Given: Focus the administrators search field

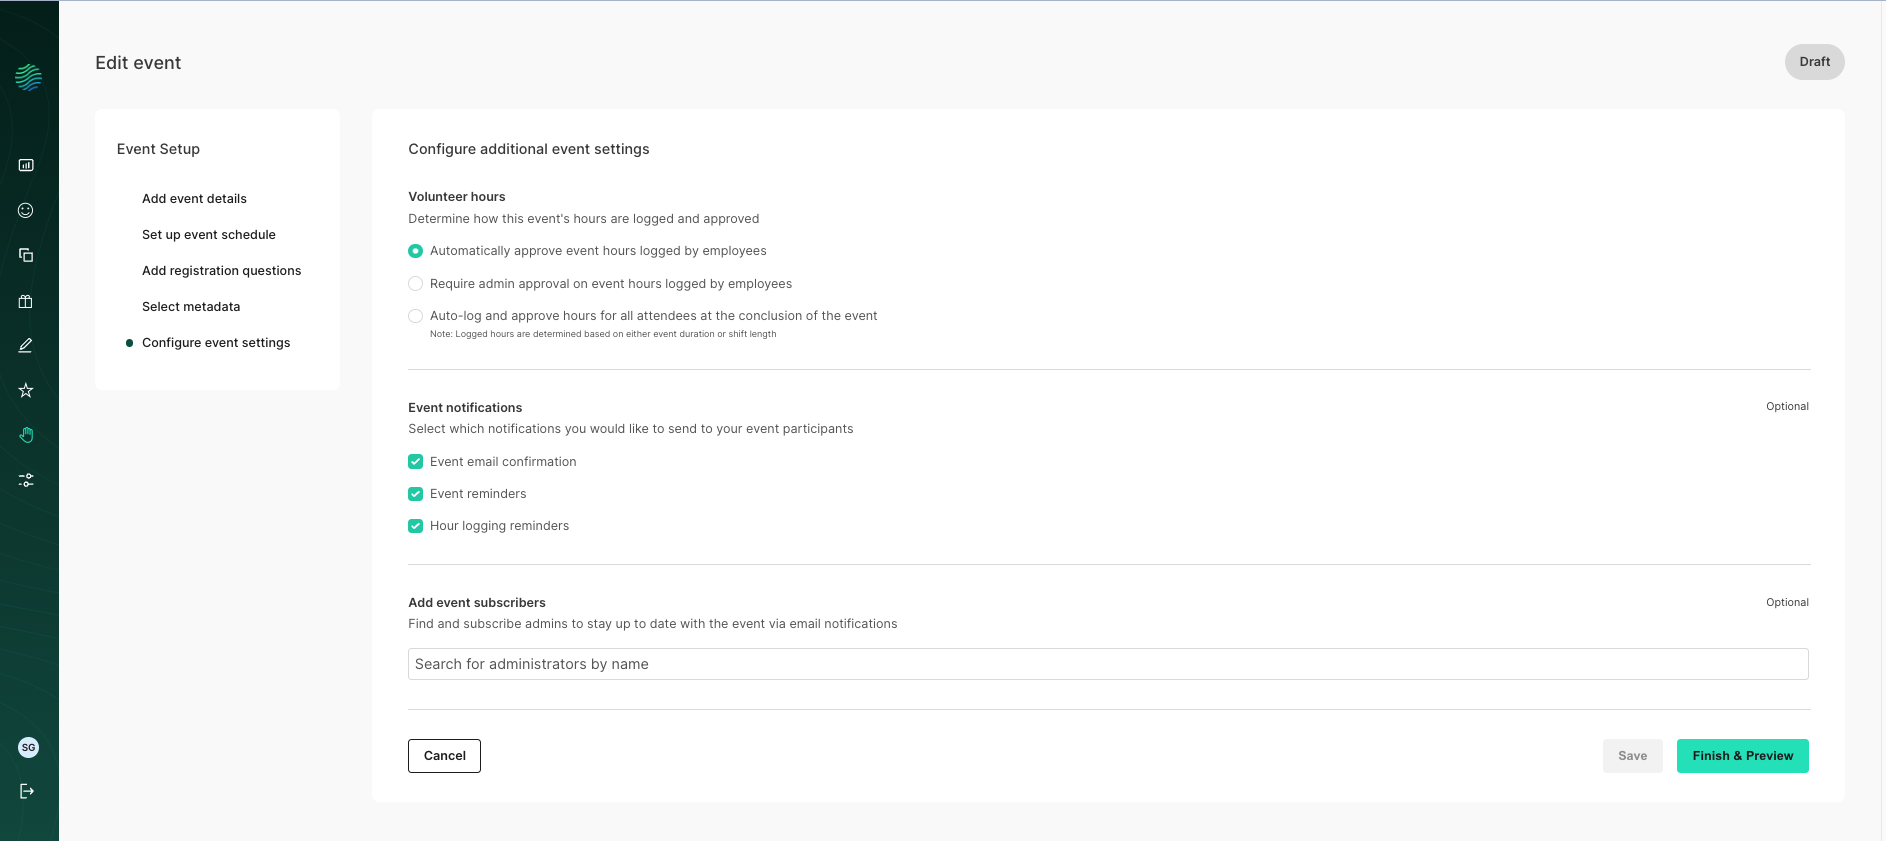Looking at the screenshot, I should coord(1108,664).
